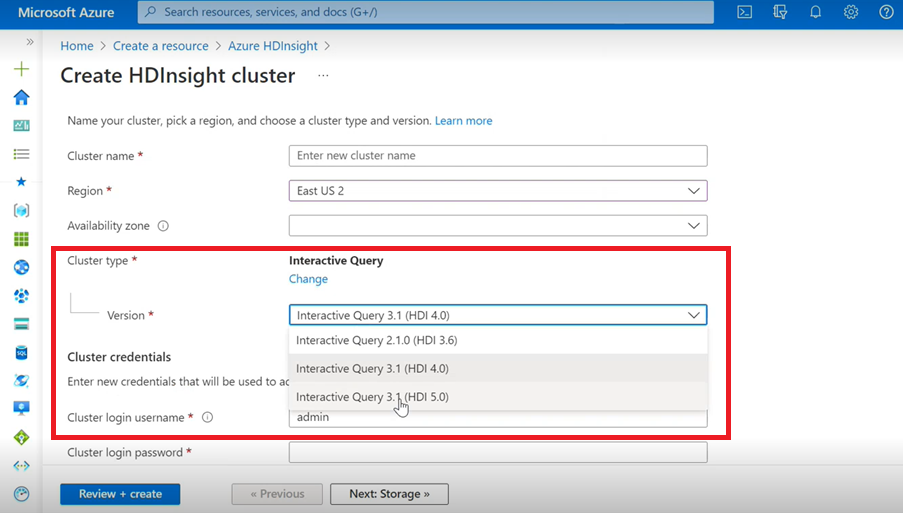Image resolution: width=903 pixels, height=513 pixels.
Task: Open All resources green grid icon
Action: (21, 239)
